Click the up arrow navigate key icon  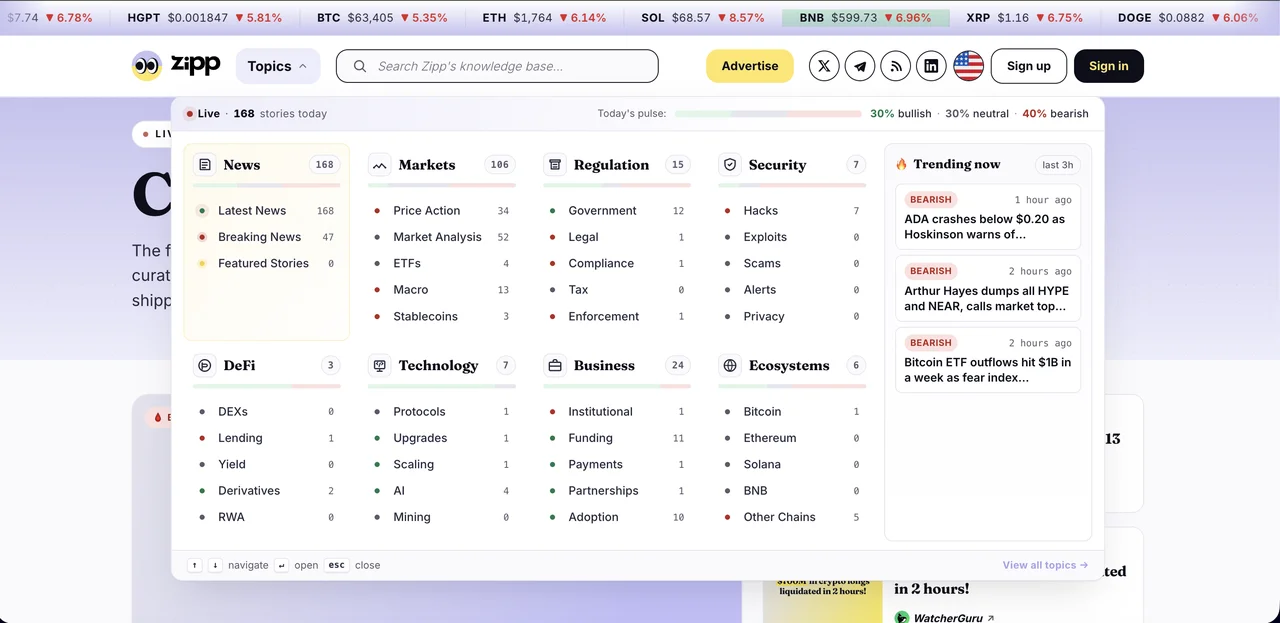[195, 565]
